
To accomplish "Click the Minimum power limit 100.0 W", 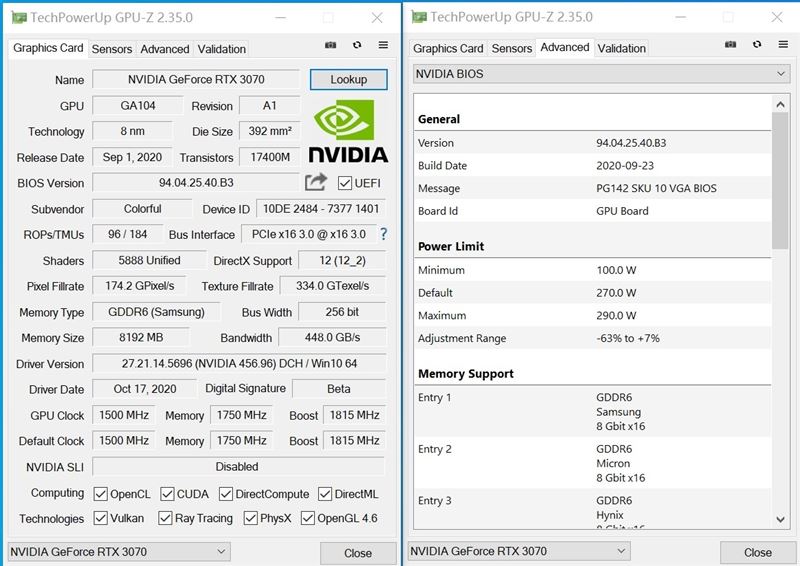I will click(616, 270).
